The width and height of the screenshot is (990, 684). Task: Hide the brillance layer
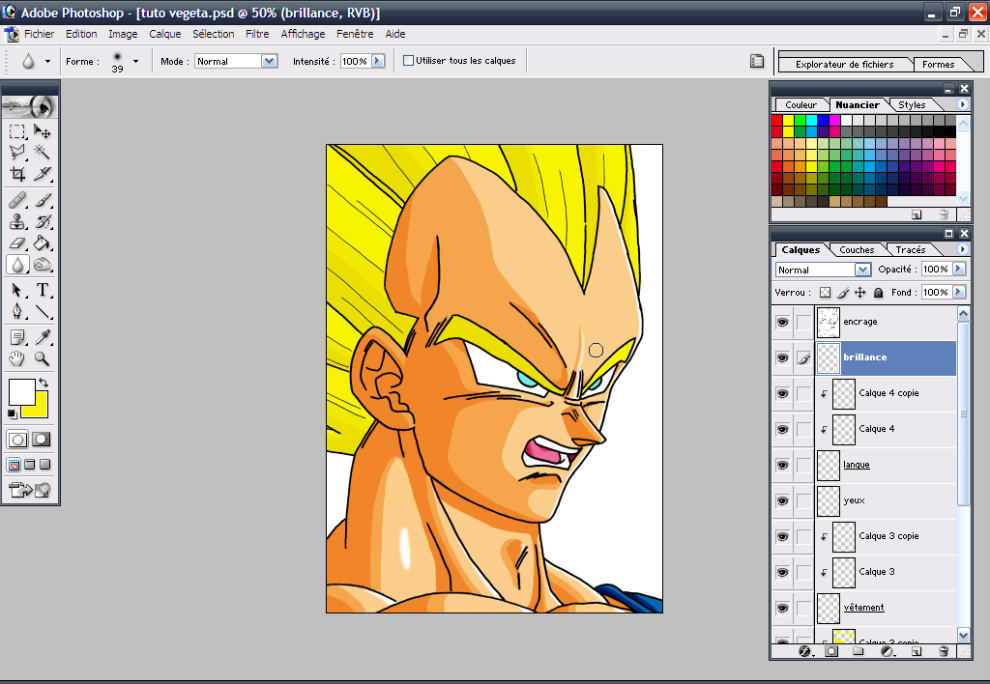pyautogui.click(x=782, y=358)
